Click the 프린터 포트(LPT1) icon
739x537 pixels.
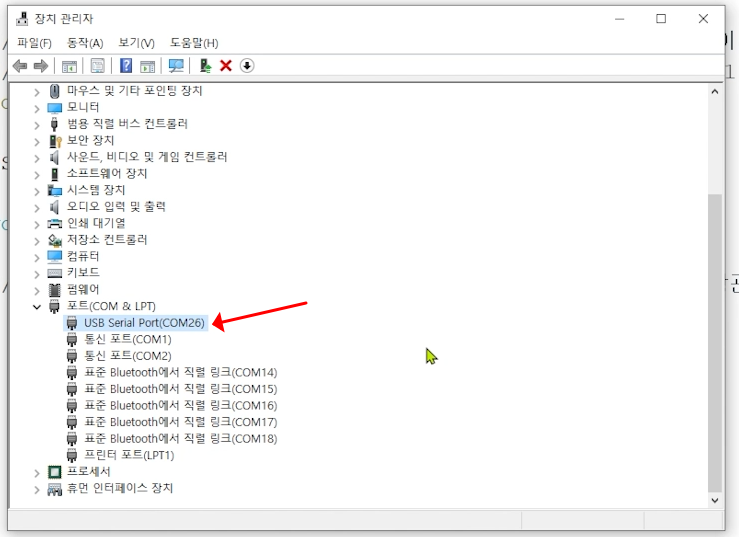[72, 455]
